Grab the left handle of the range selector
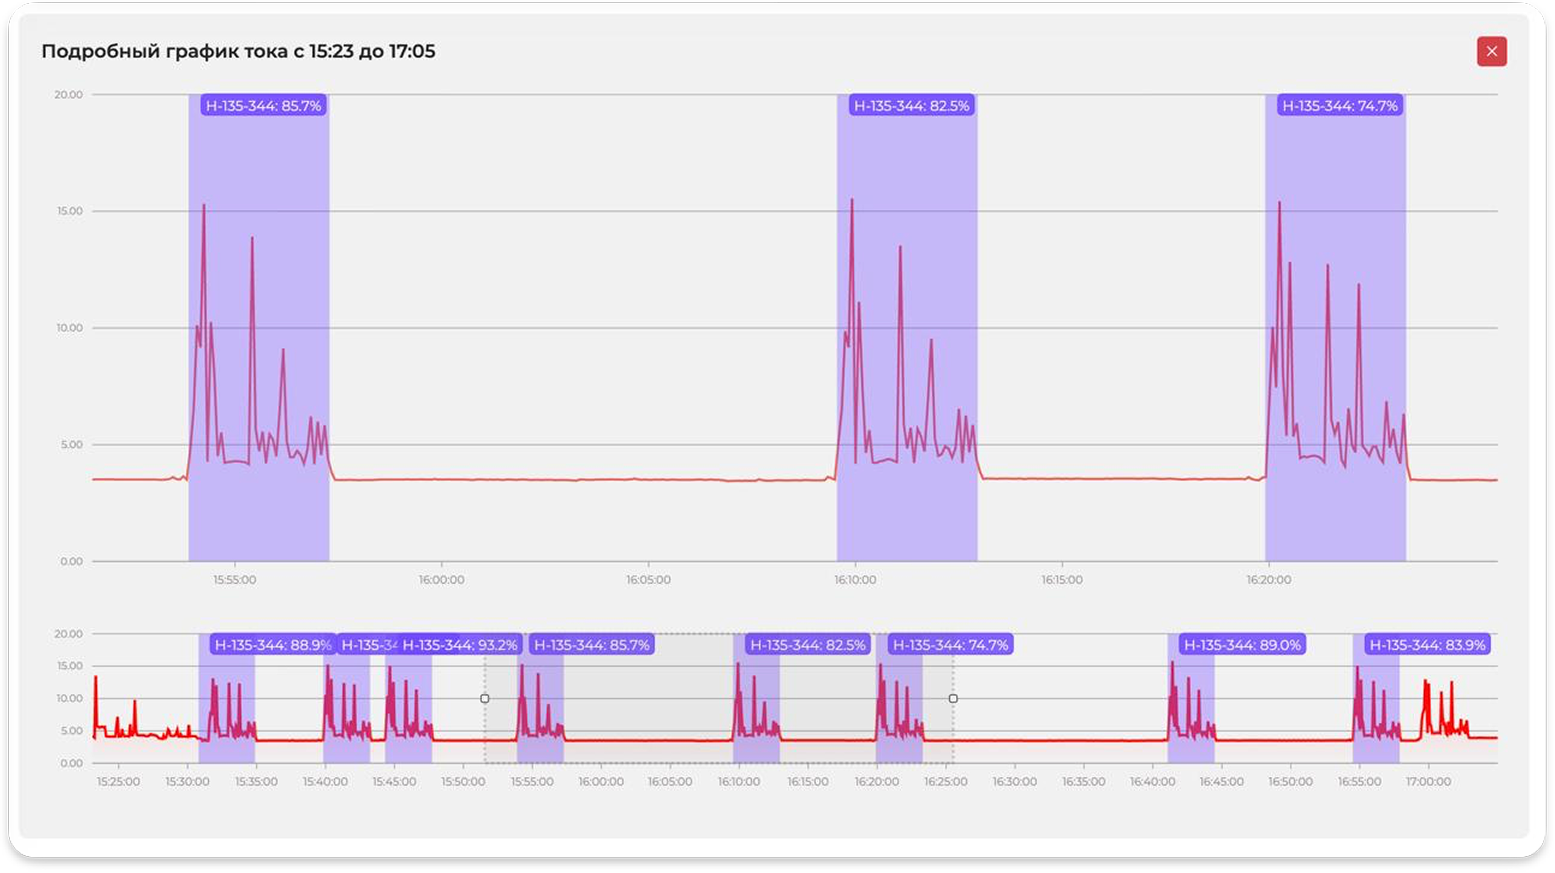Screen dimensions: 1555x873 tap(485, 699)
